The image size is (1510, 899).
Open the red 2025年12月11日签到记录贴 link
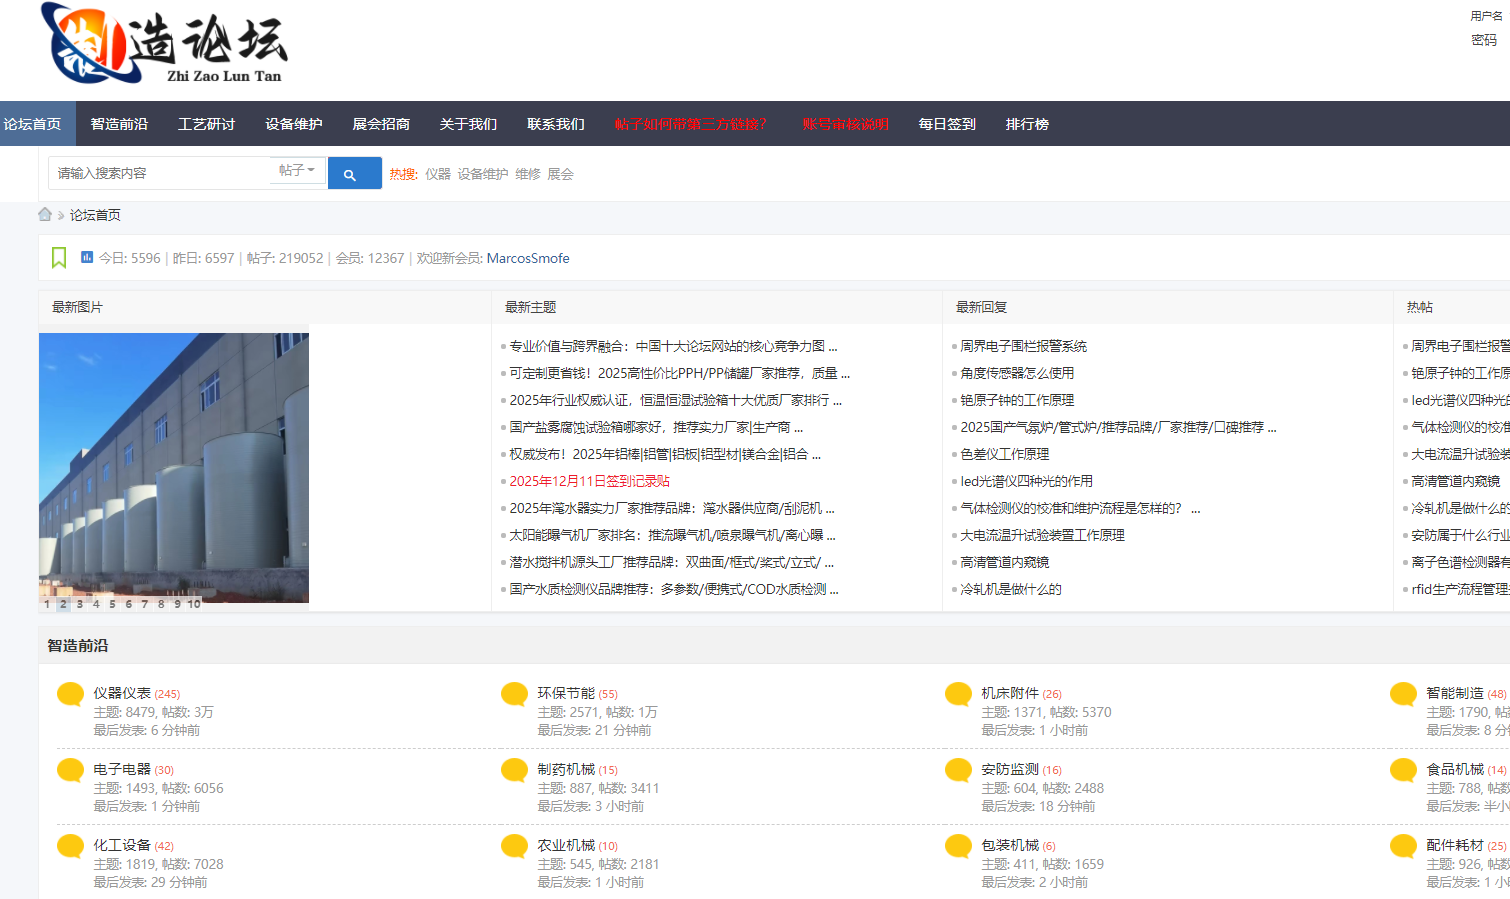tap(589, 481)
